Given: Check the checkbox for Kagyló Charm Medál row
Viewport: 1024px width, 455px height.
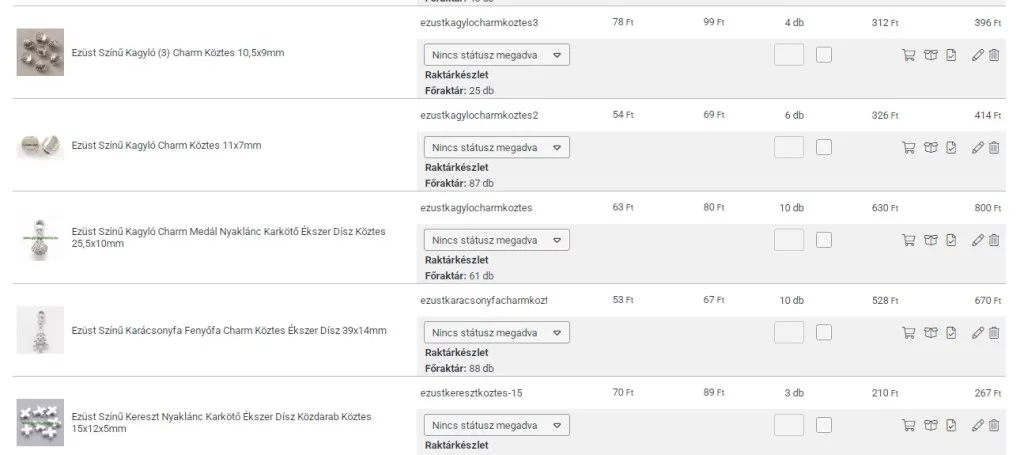Looking at the screenshot, I should [x=824, y=240].
